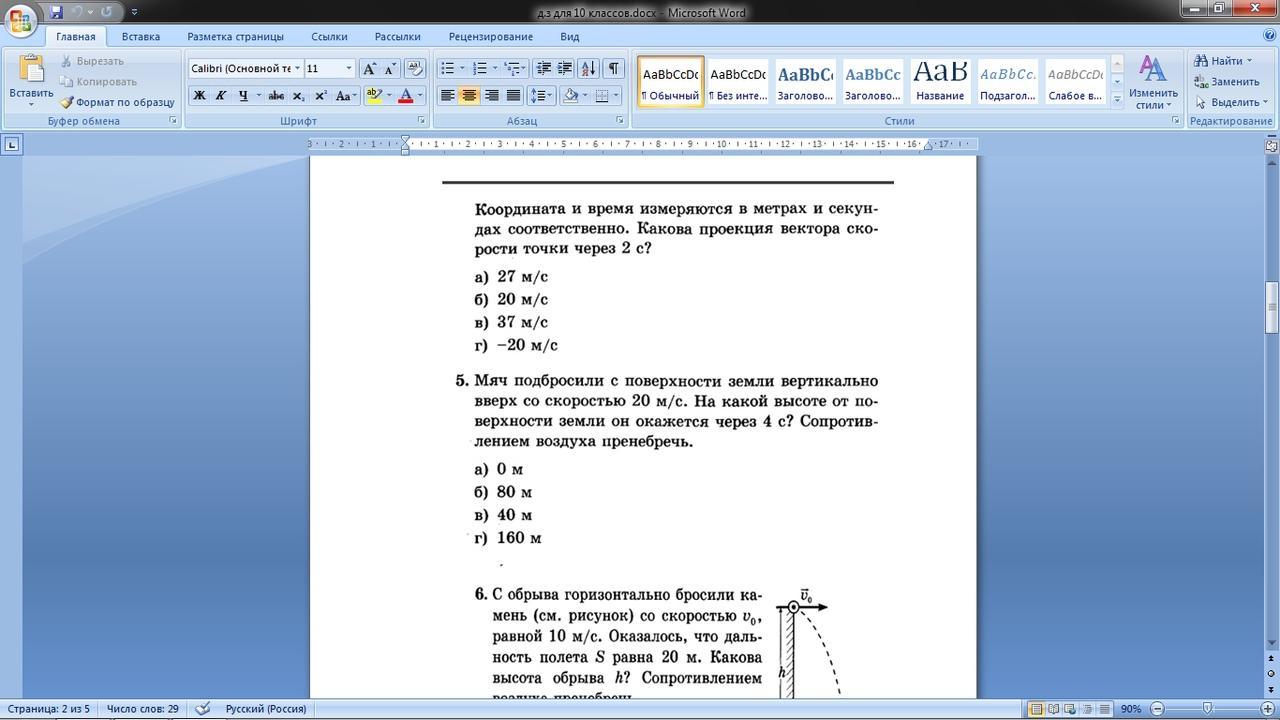Open Найти (Find) dropdown arrow
Screen dimensions: 1280x720
tap(1249, 61)
